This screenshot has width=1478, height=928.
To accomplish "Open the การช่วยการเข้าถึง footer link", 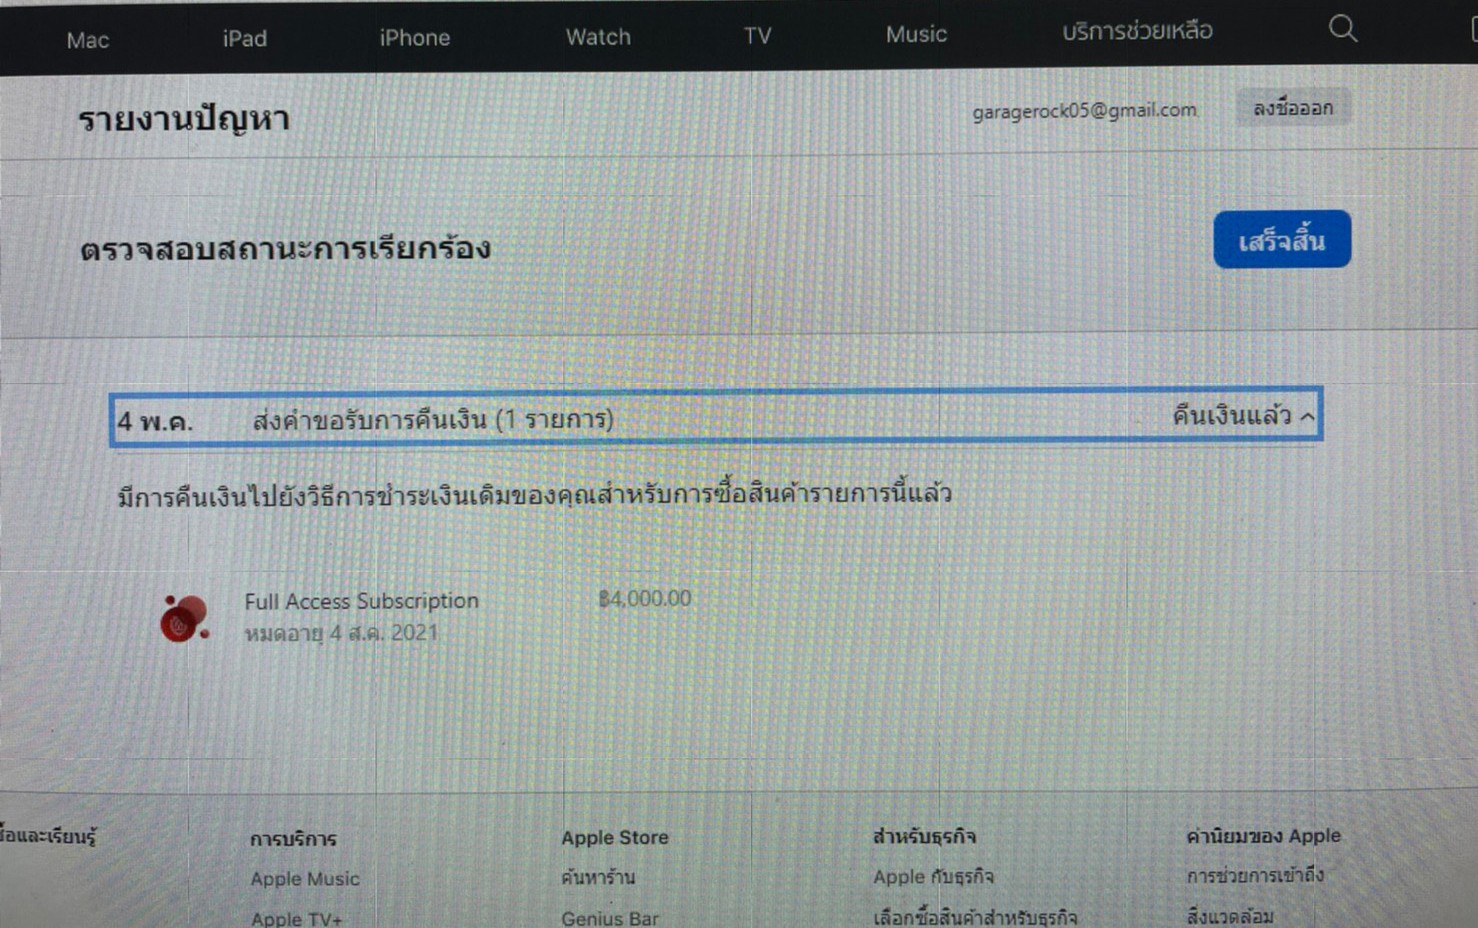I will point(1255,875).
